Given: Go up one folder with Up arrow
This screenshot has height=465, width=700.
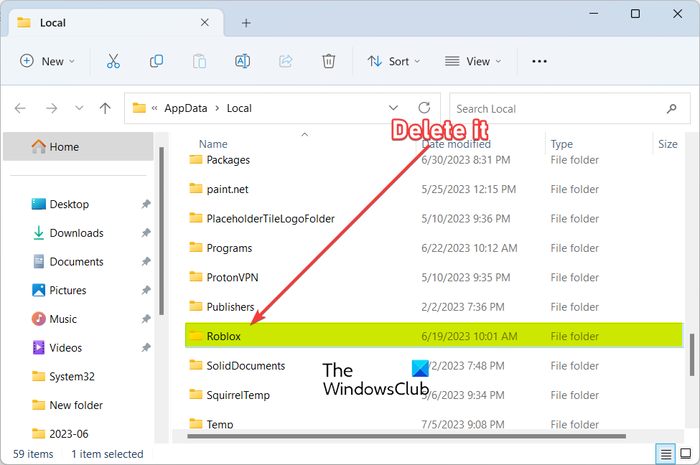Looking at the screenshot, I should point(105,108).
